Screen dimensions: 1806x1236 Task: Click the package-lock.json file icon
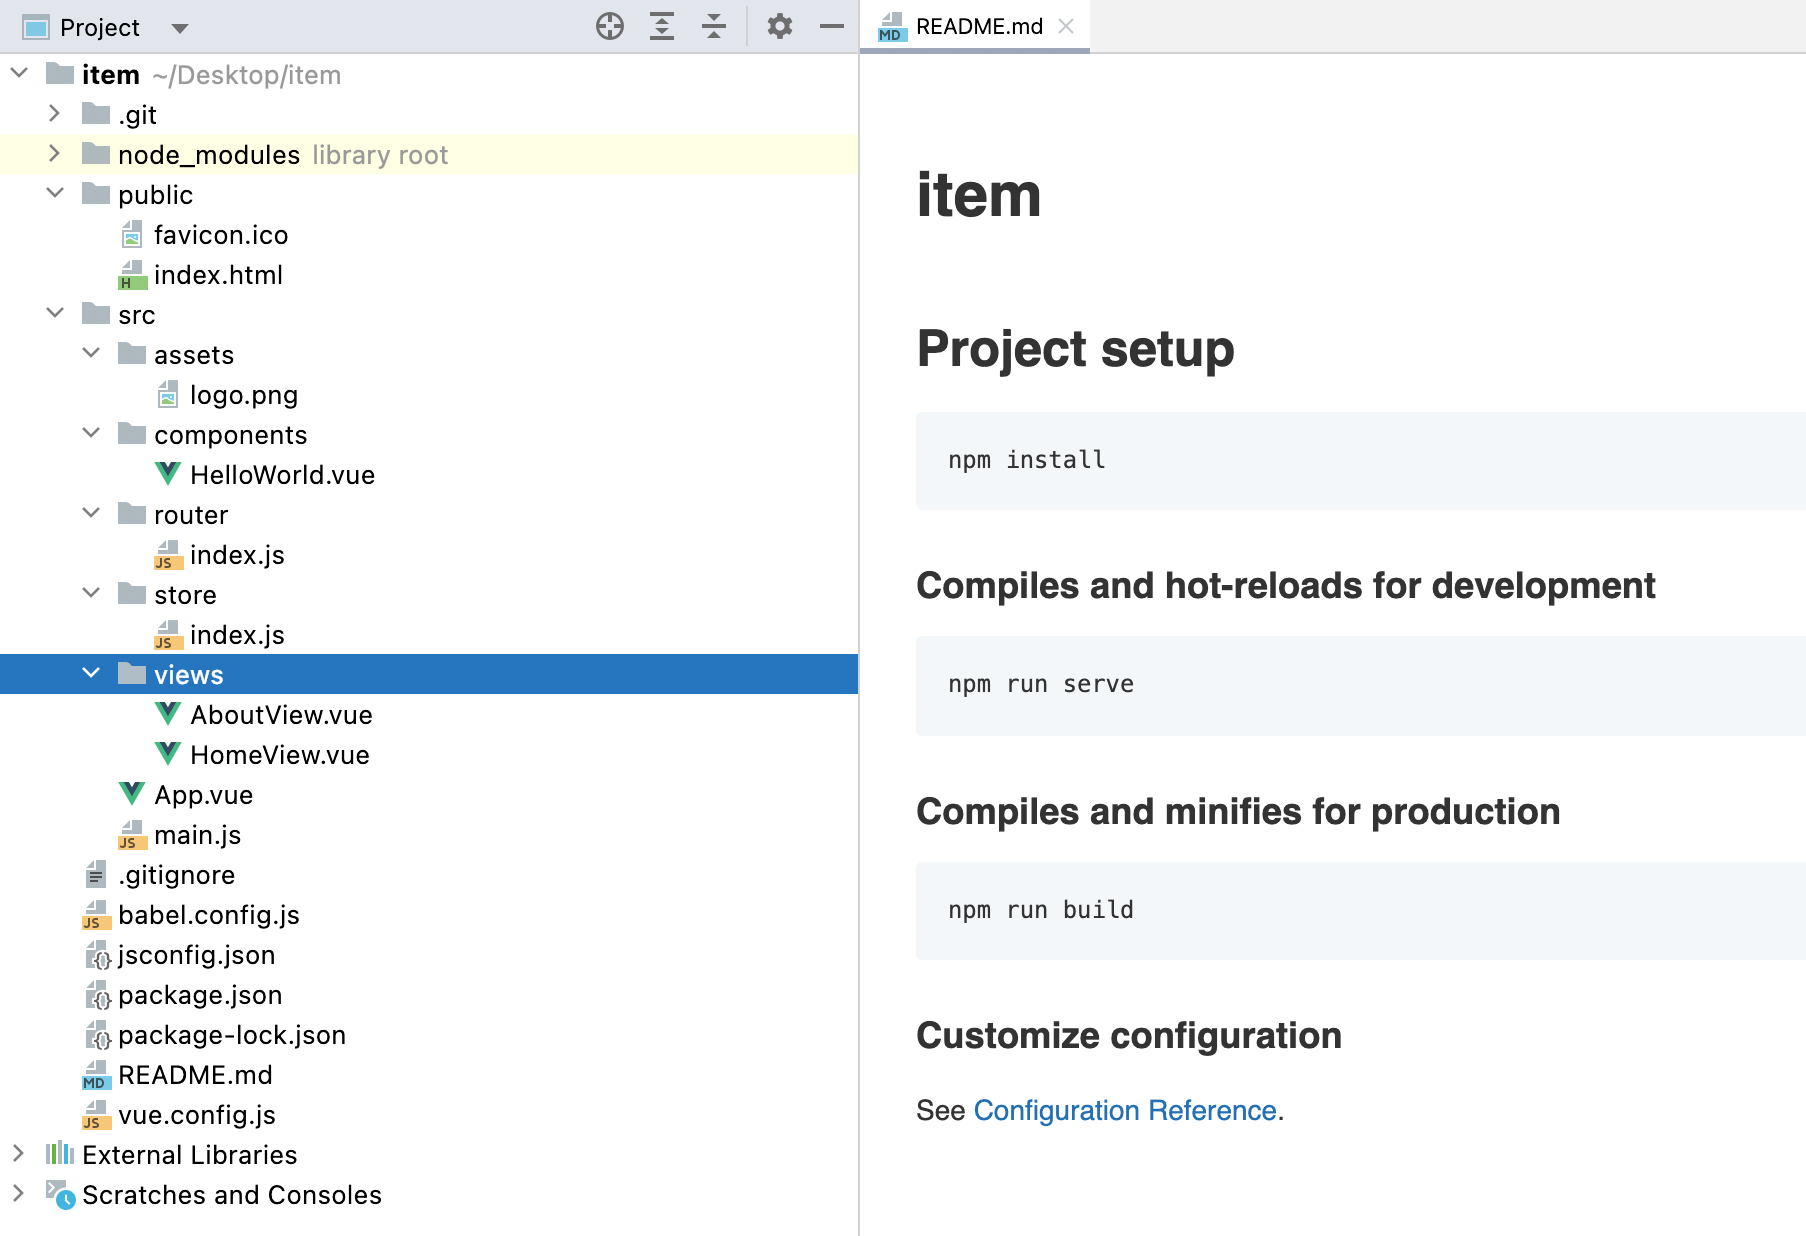point(97,1036)
